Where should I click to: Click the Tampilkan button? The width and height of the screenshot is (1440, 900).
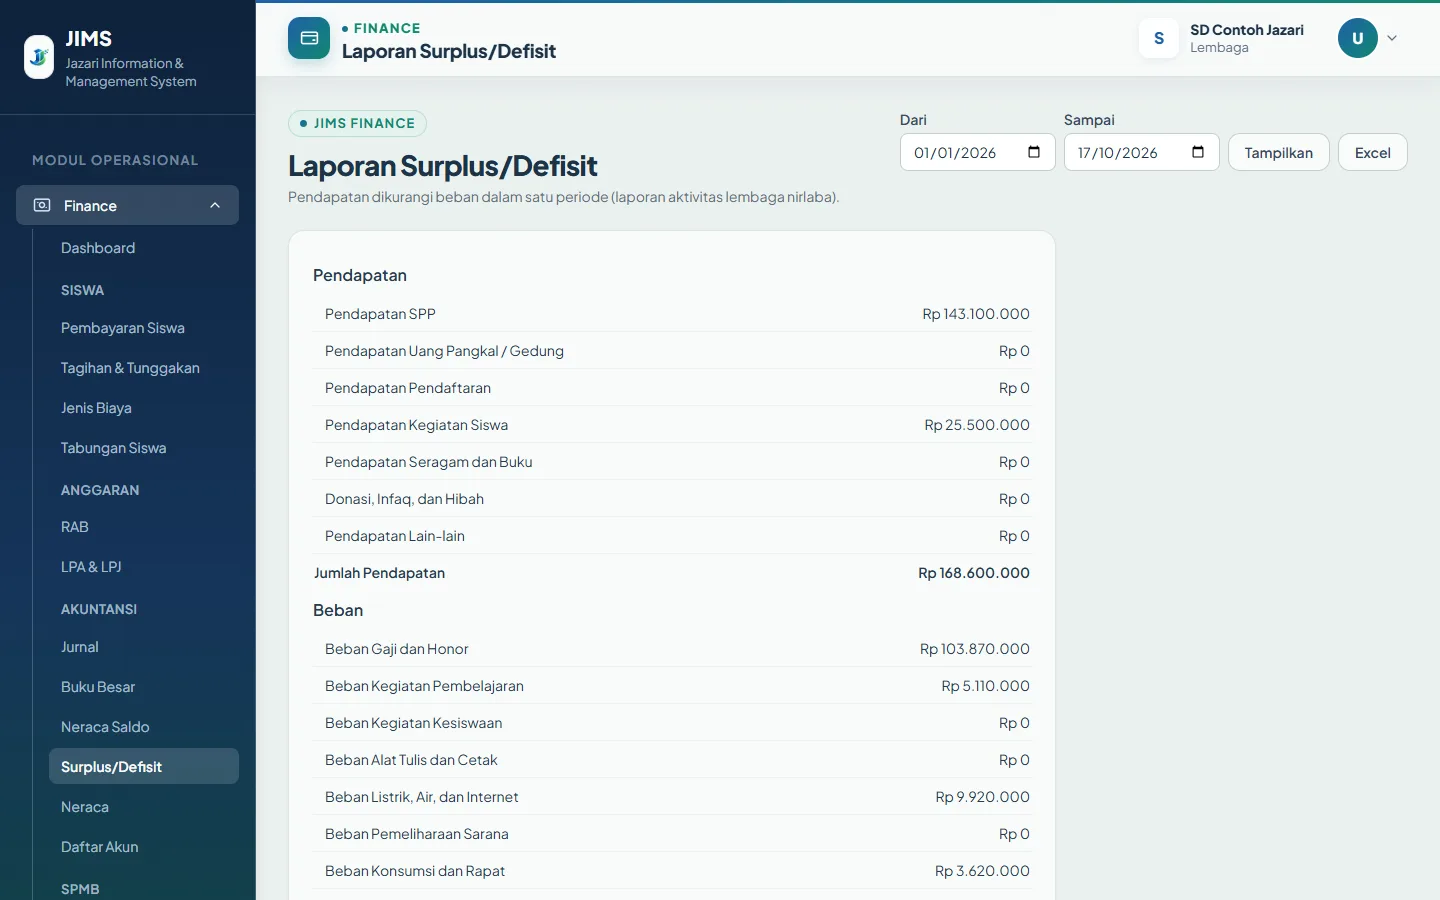click(x=1278, y=152)
